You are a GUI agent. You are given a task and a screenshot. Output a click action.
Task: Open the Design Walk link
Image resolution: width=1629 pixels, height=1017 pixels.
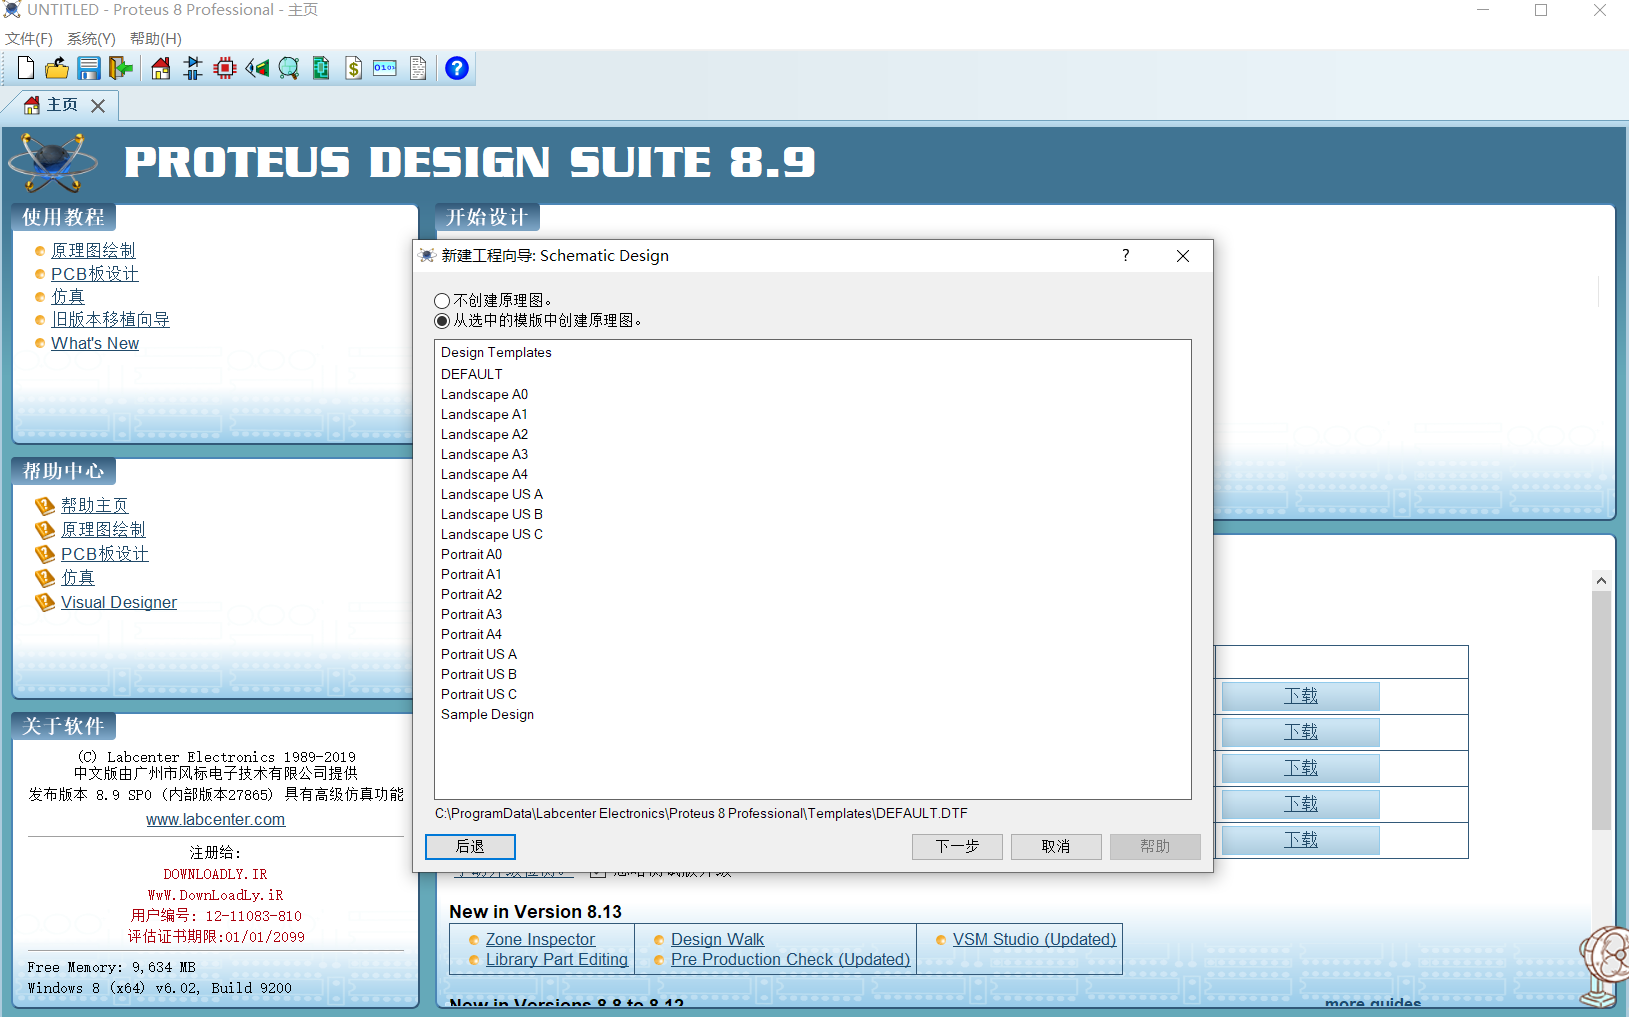(x=717, y=939)
